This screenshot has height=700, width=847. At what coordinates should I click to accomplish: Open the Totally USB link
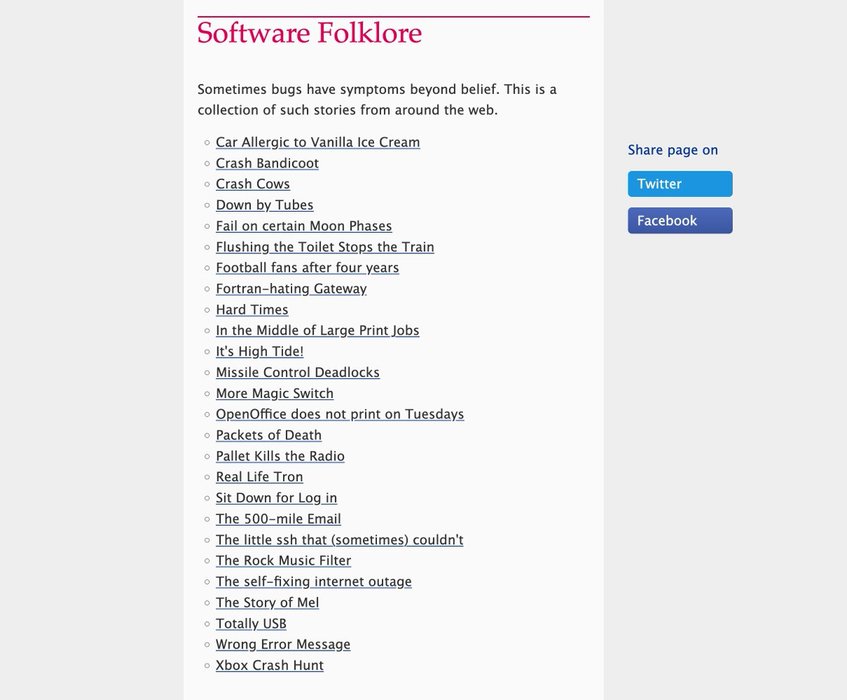tap(251, 623)
